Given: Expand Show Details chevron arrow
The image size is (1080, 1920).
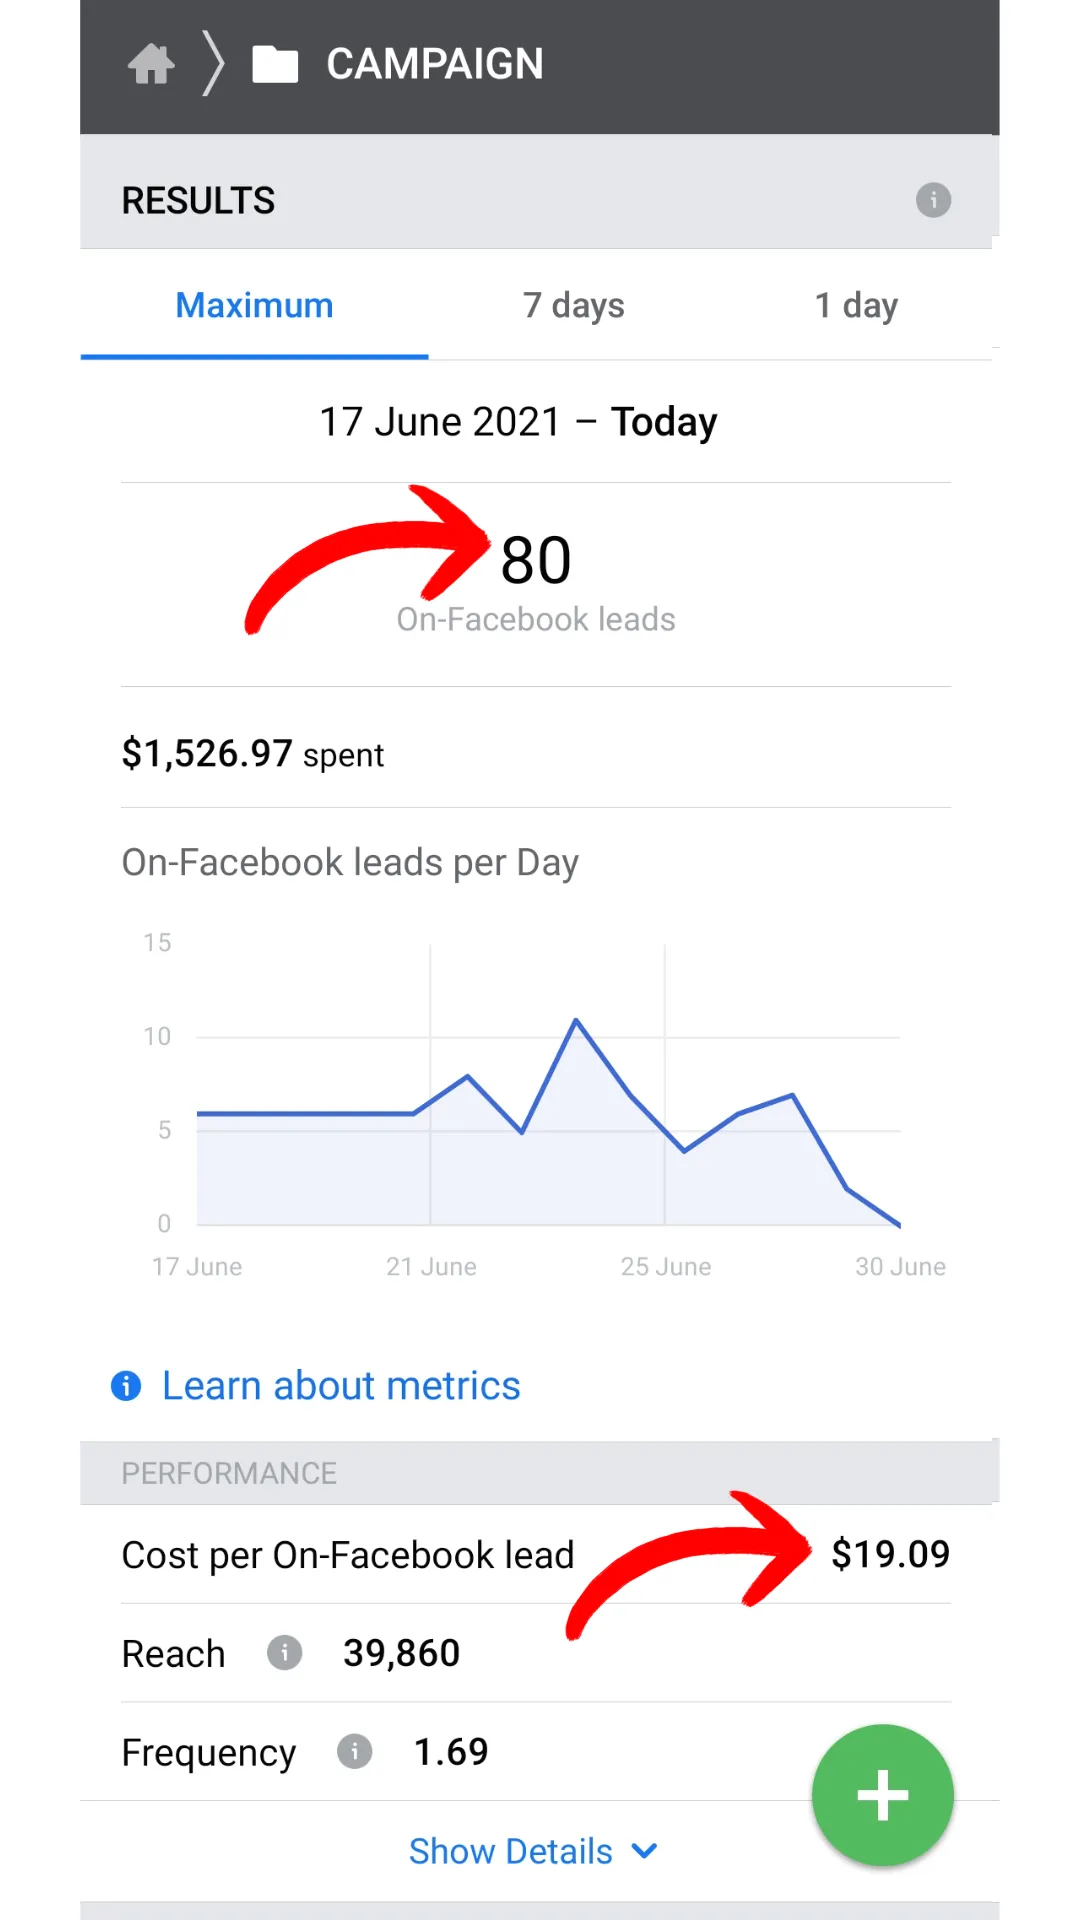Looking at the screenshot, I should pyautogui.click(x=645, y=1851).
